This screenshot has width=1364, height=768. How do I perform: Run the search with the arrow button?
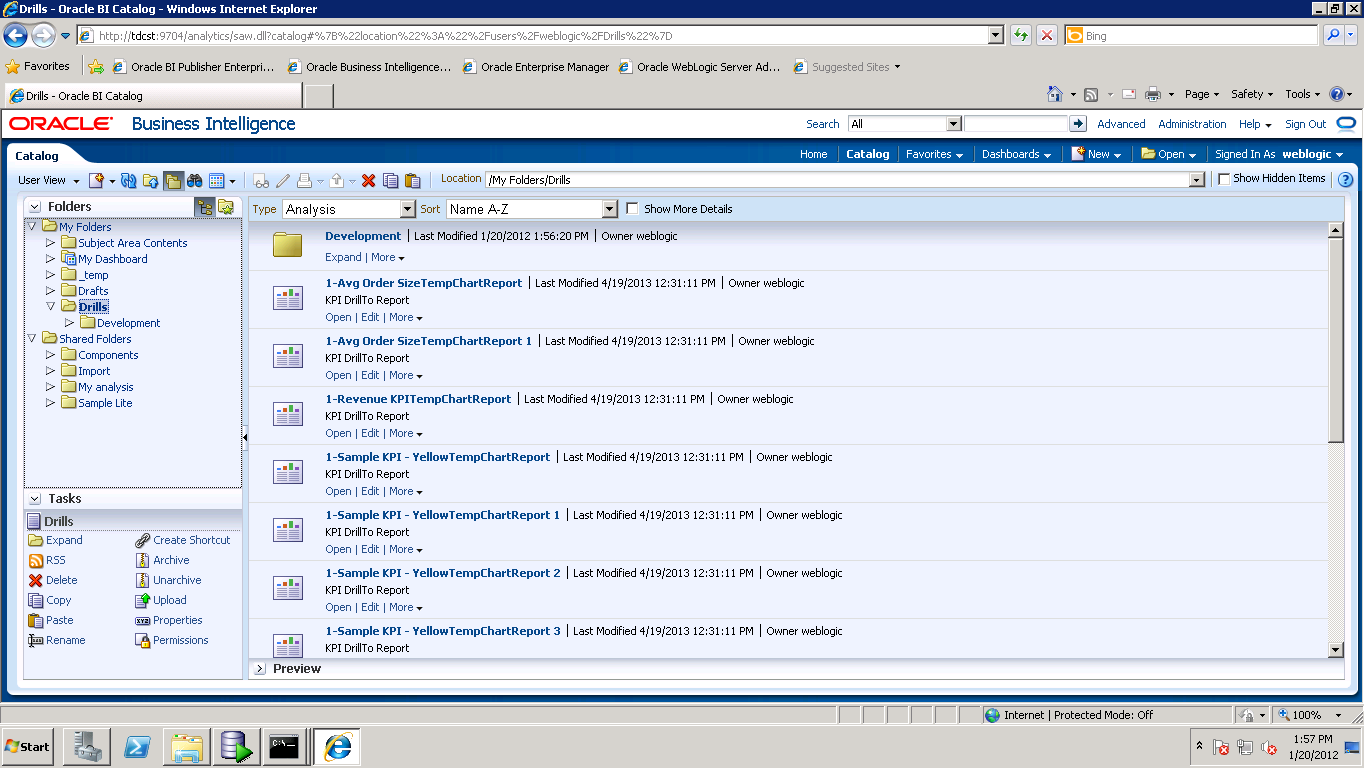tap(1078, 124)
